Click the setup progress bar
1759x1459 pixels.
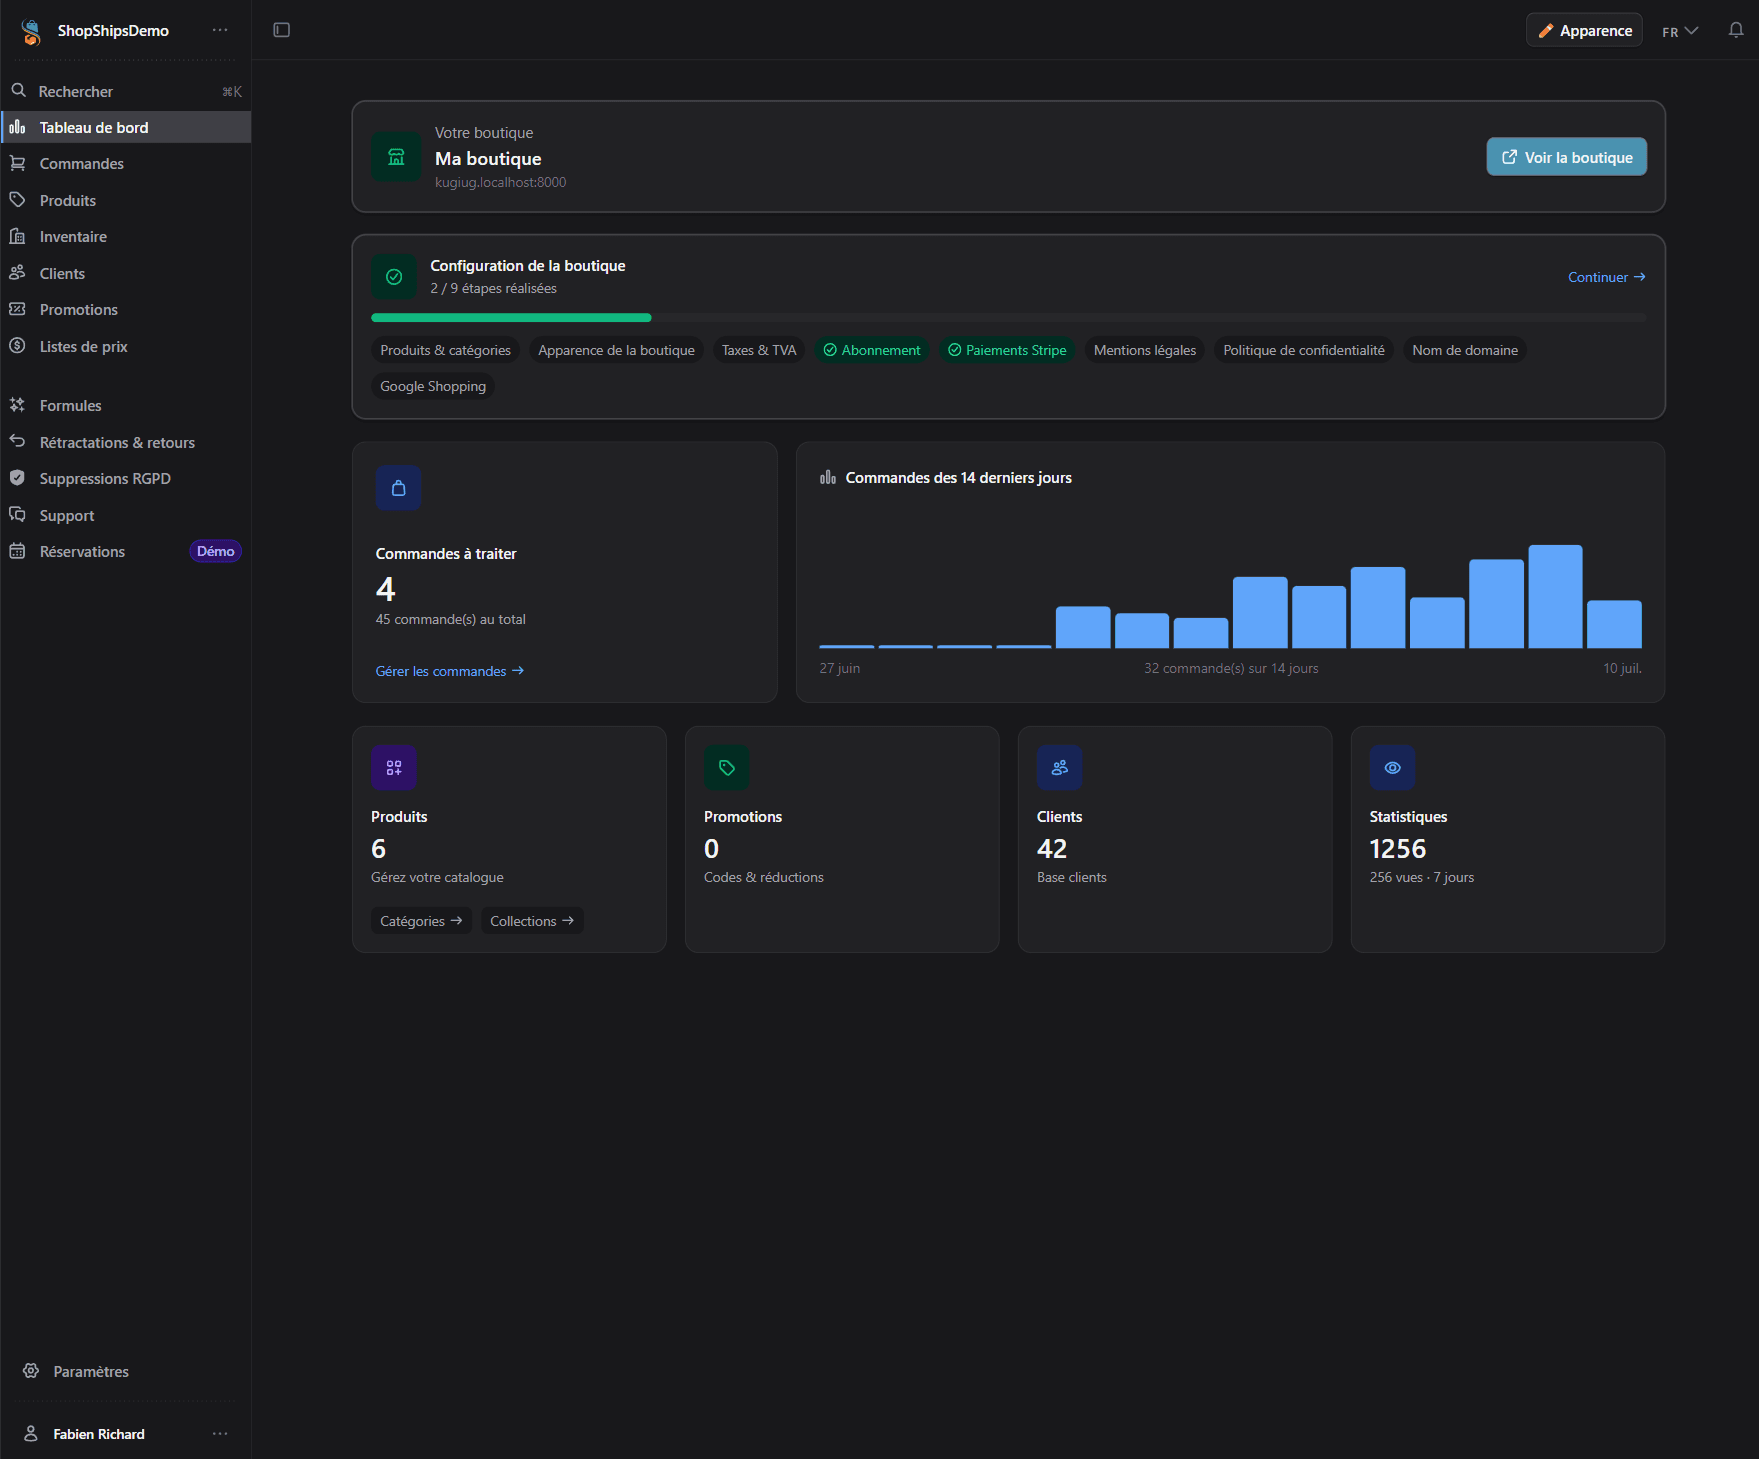click(1008, 318)
